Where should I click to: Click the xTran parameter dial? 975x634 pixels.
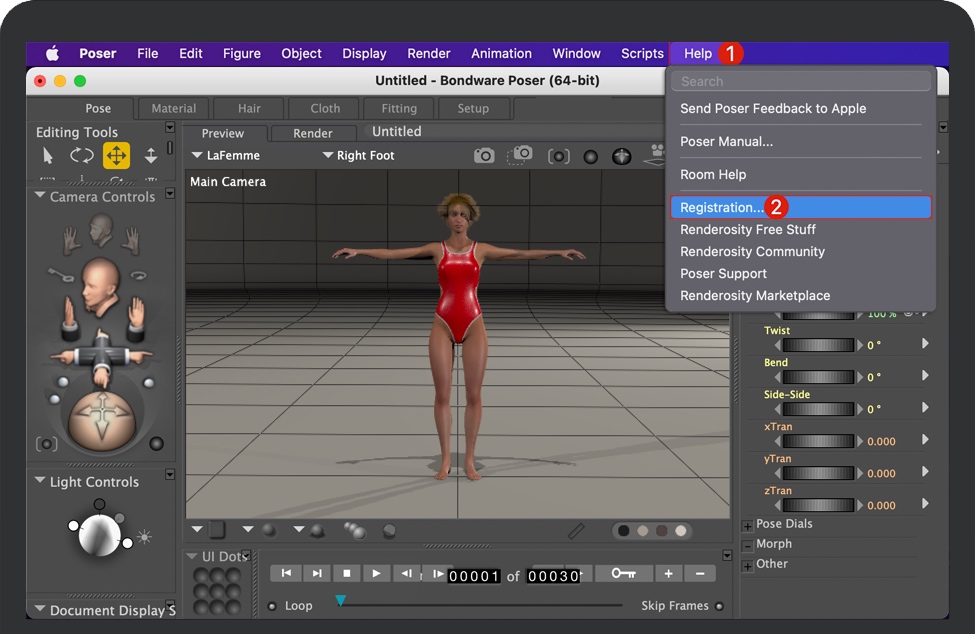point(818,441)
